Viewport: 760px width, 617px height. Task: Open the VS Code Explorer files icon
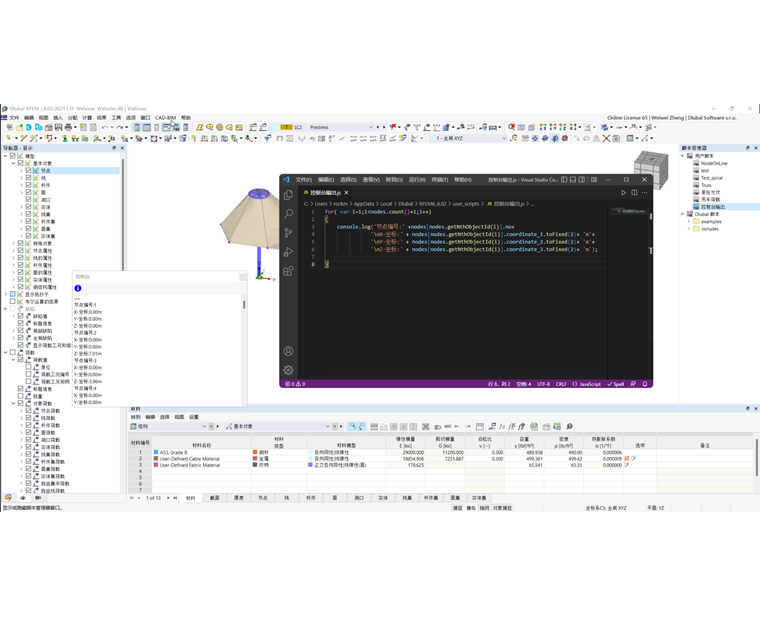pos(288,195)
